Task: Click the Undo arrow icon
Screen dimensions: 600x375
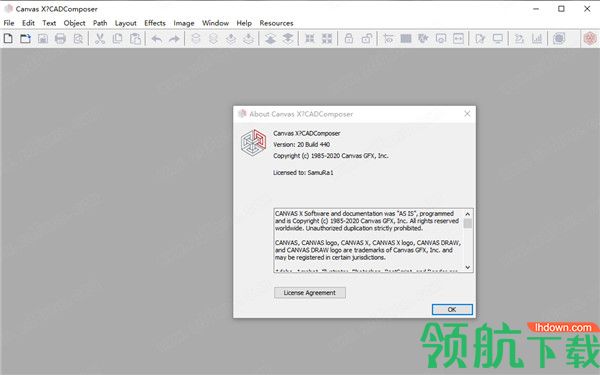Action: tap(157, 38)
